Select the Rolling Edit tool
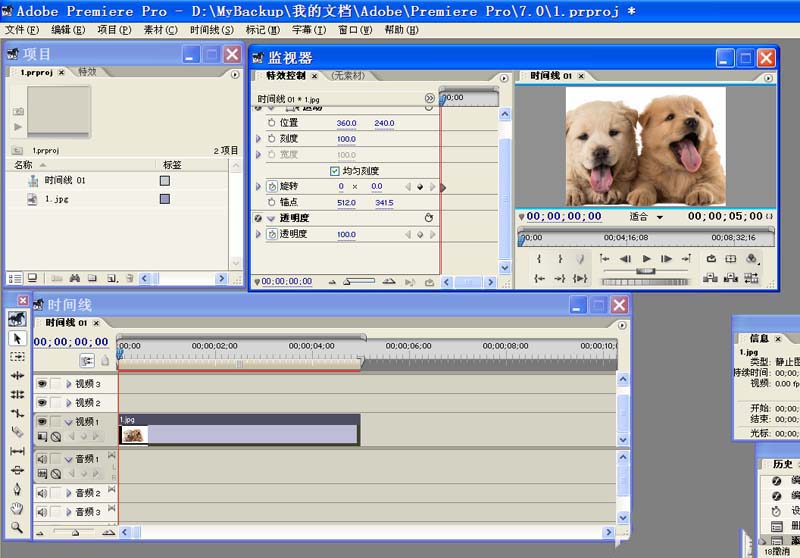The width and height of the screenshot is (800, 558). (17, 394)
